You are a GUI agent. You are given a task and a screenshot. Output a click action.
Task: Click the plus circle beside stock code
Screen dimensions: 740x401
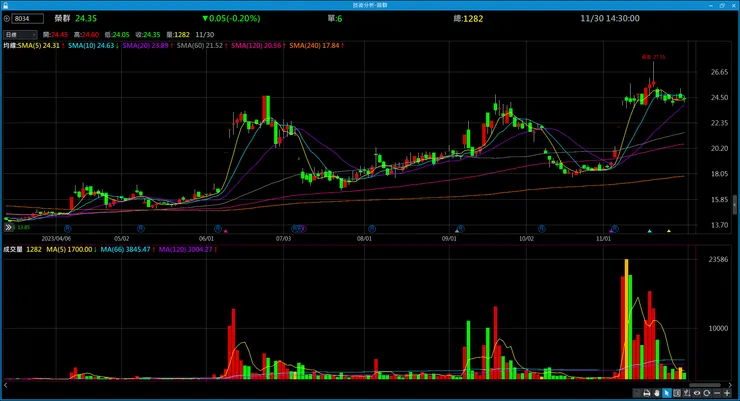7,19
